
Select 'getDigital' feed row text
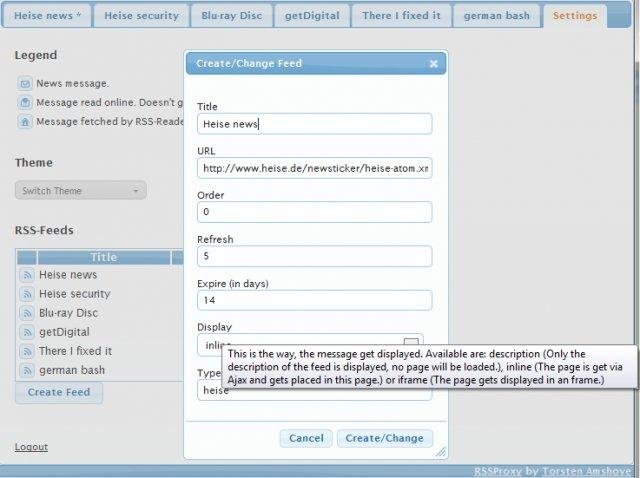[x=64, y=332]
